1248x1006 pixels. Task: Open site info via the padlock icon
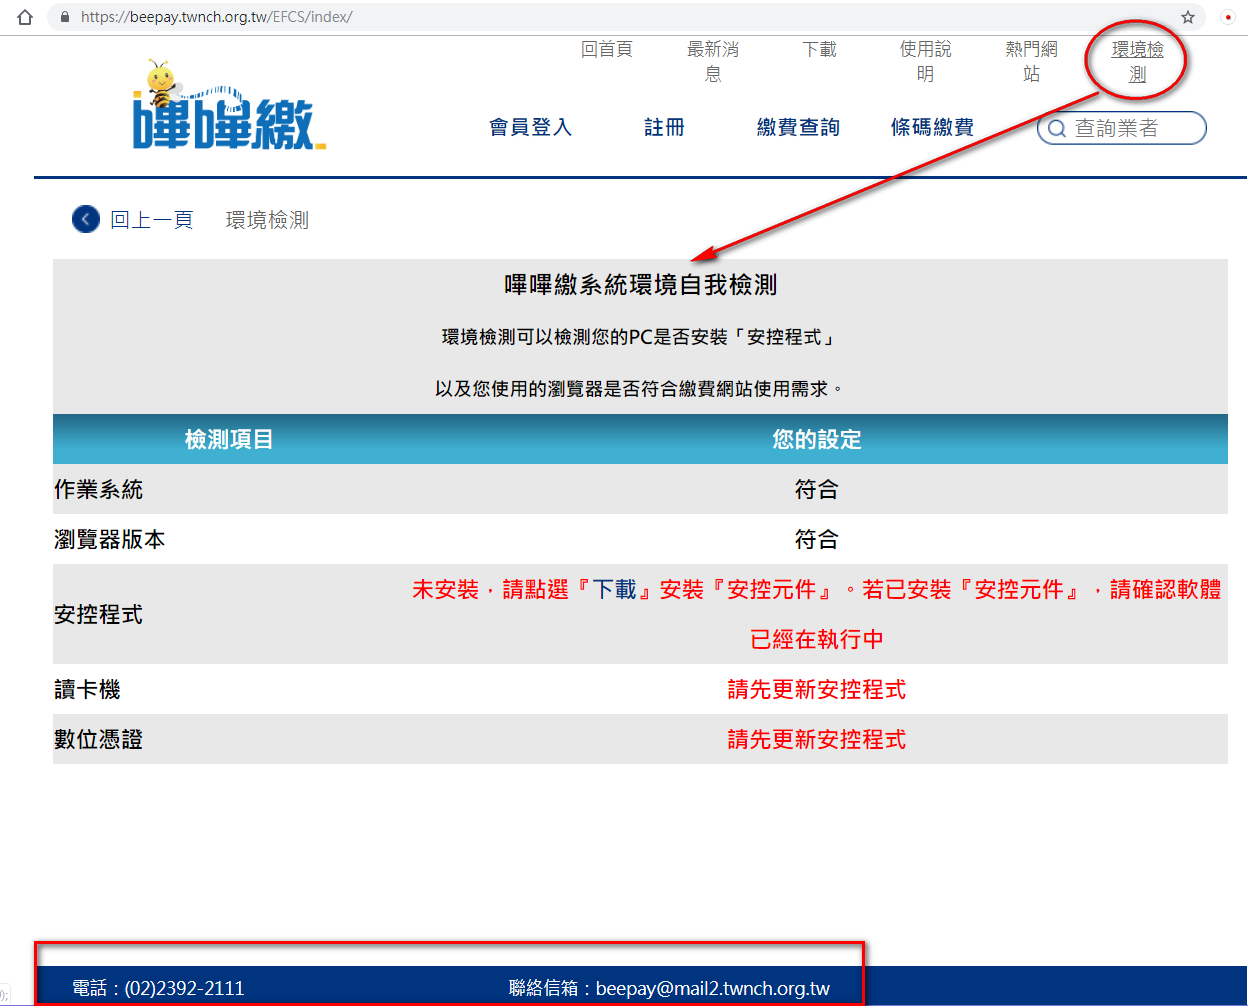pos(65,17)
